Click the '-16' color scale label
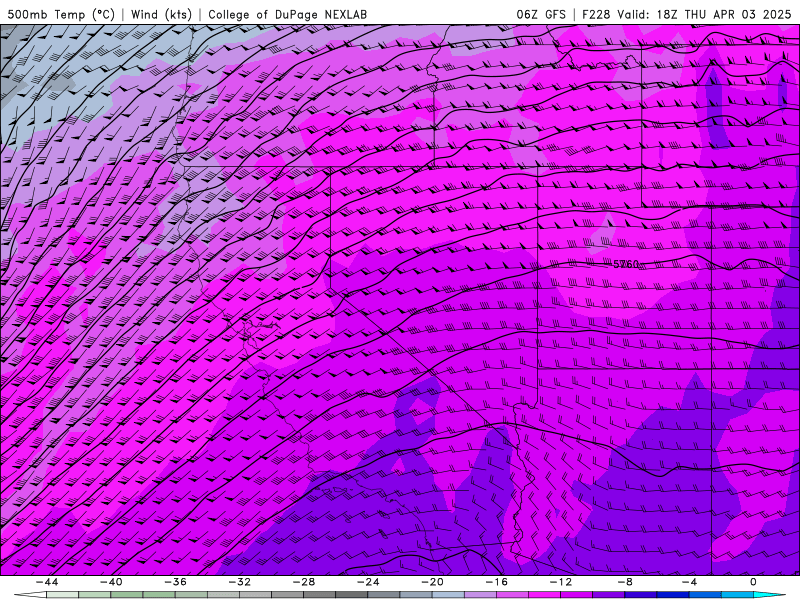 click(x=497, y=582)
